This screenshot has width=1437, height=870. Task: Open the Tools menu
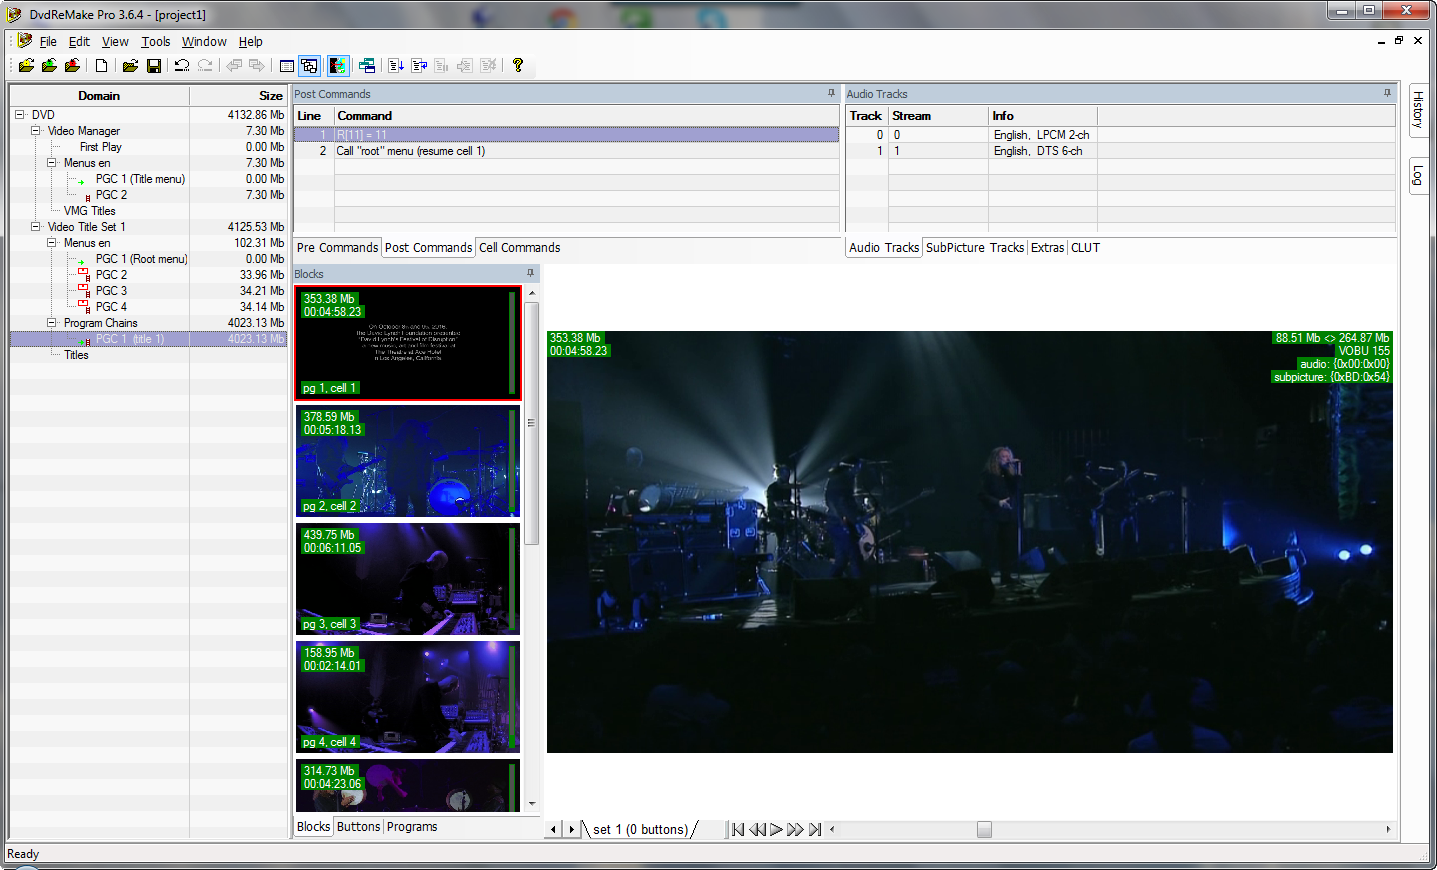[x=155, y=42]
